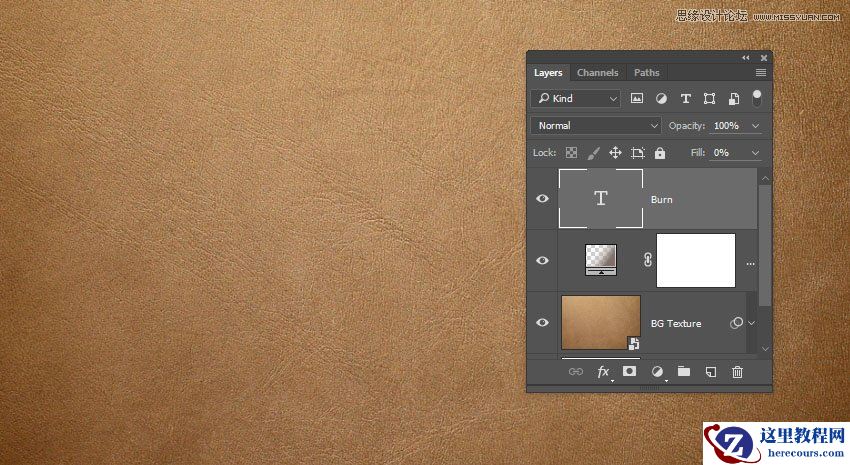Filter layers by shape layer icon

pos(709,98)
